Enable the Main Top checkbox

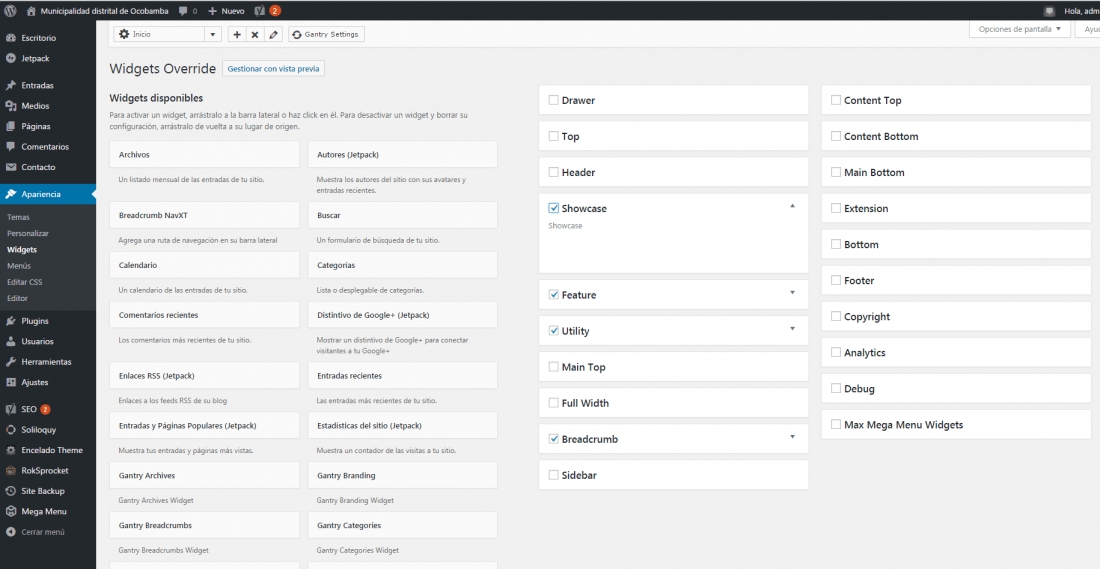[554, 367]
